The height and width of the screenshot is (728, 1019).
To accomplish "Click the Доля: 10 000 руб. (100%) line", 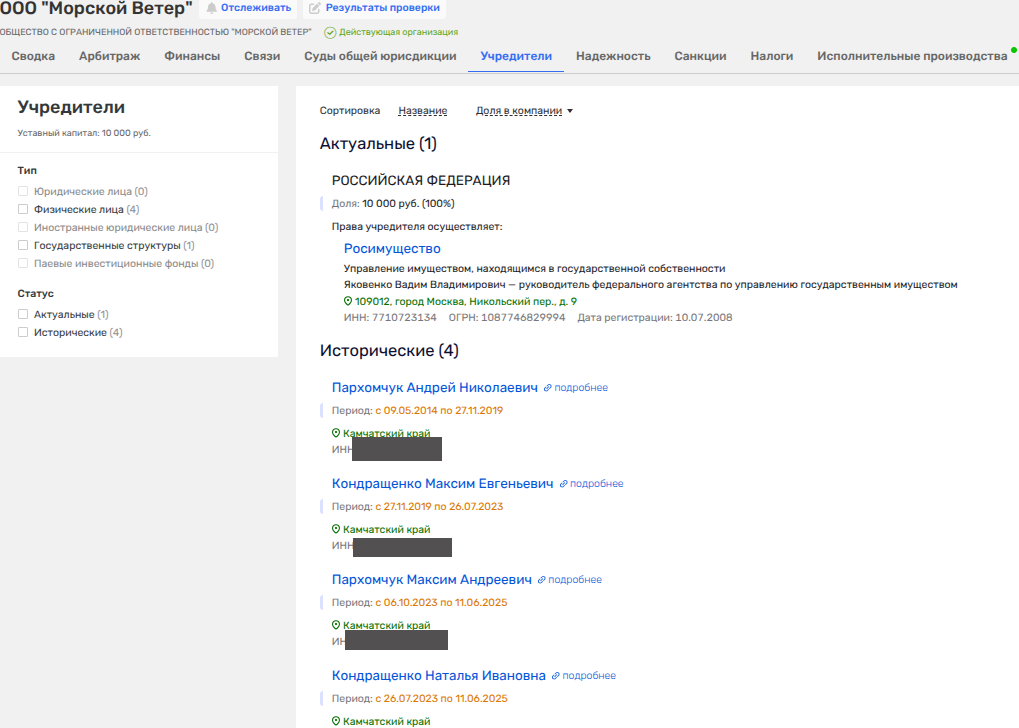I will pos(393,203).
